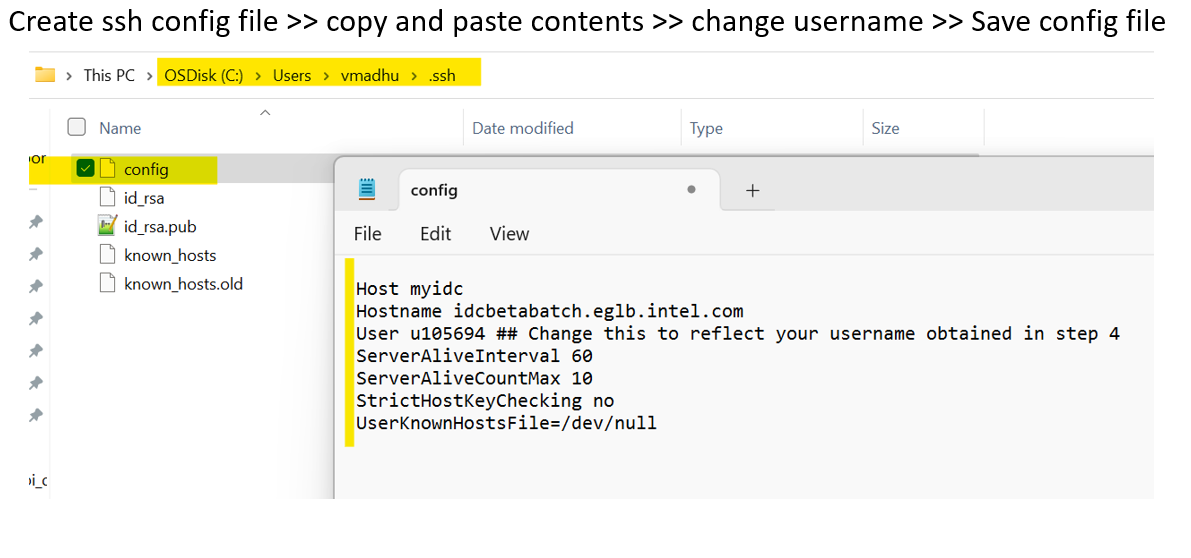The width and height of the screenshot is (1191, 558).
Task: Sort by Size column header
Action: (x=886, y=128)
